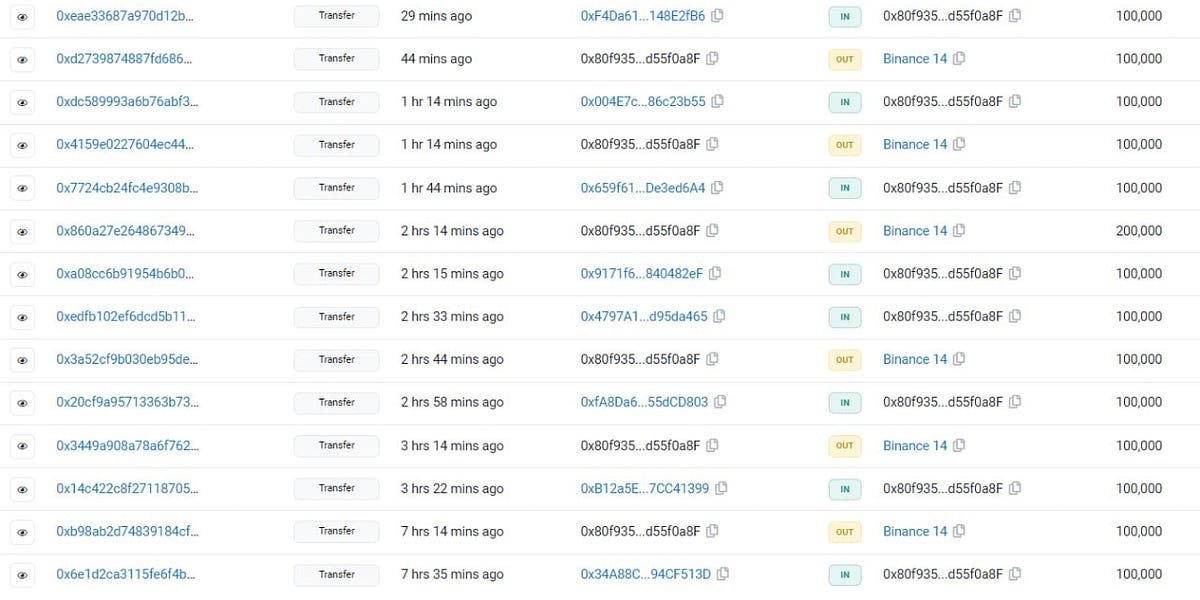Open the transaction preview eye for 0xeae33687a970d12b
Screen dimensions: 1200x600
22,15
